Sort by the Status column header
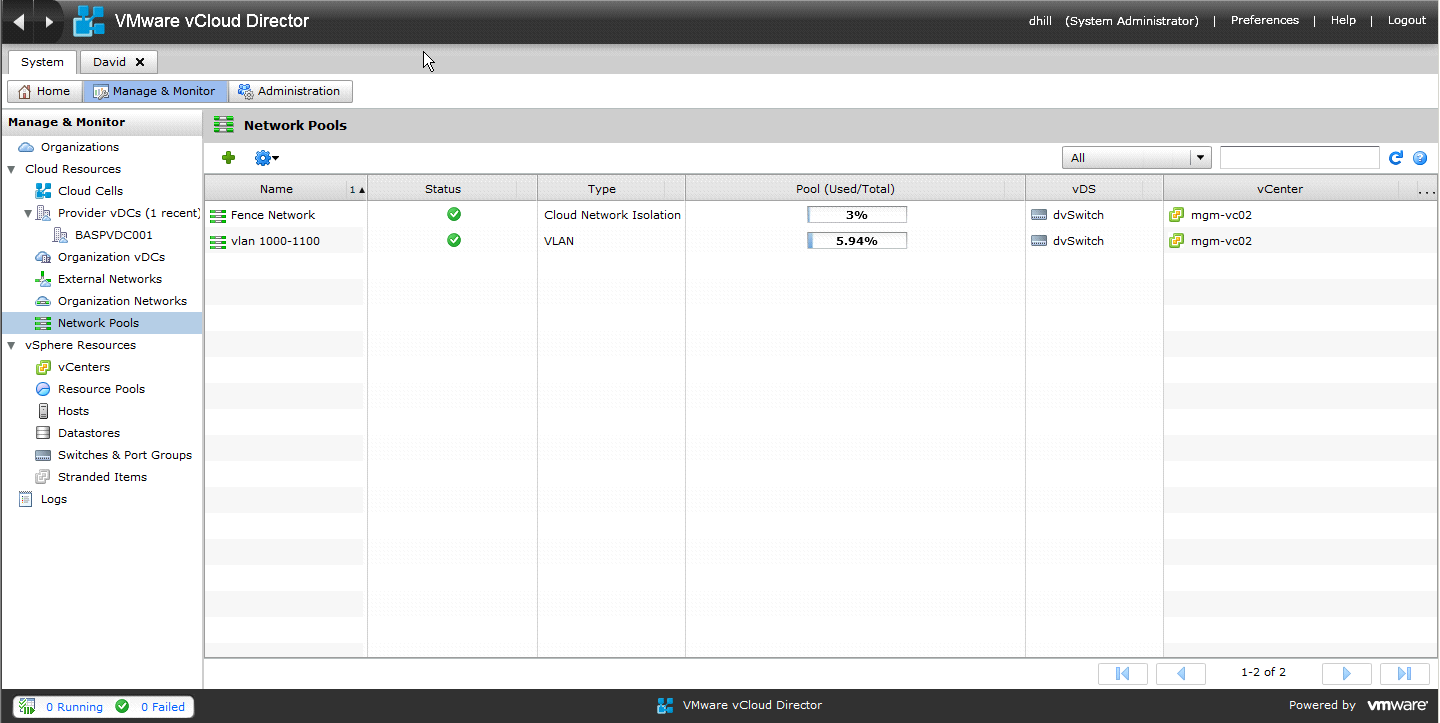 click(x=452, y=189)
